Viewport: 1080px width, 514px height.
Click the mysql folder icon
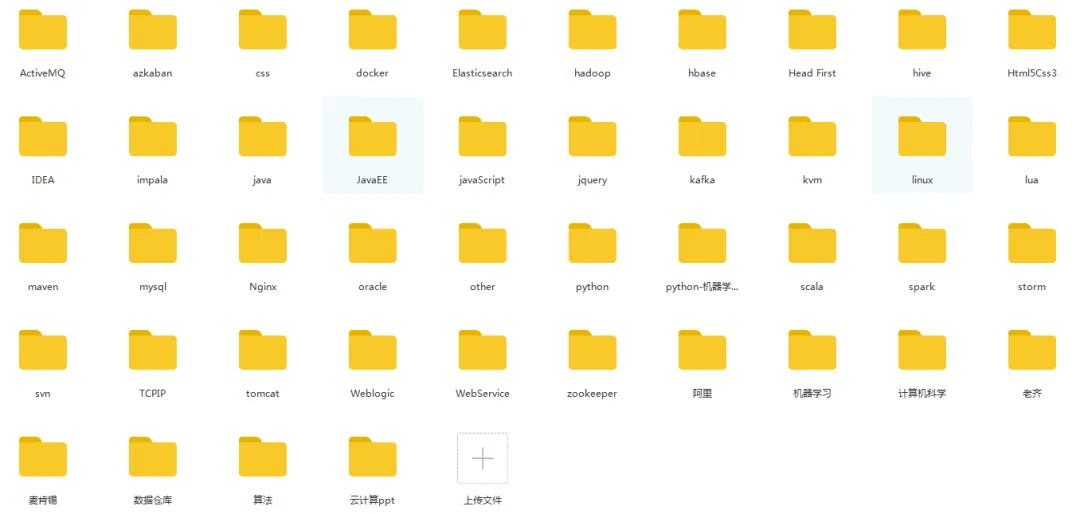coord(153,243)
